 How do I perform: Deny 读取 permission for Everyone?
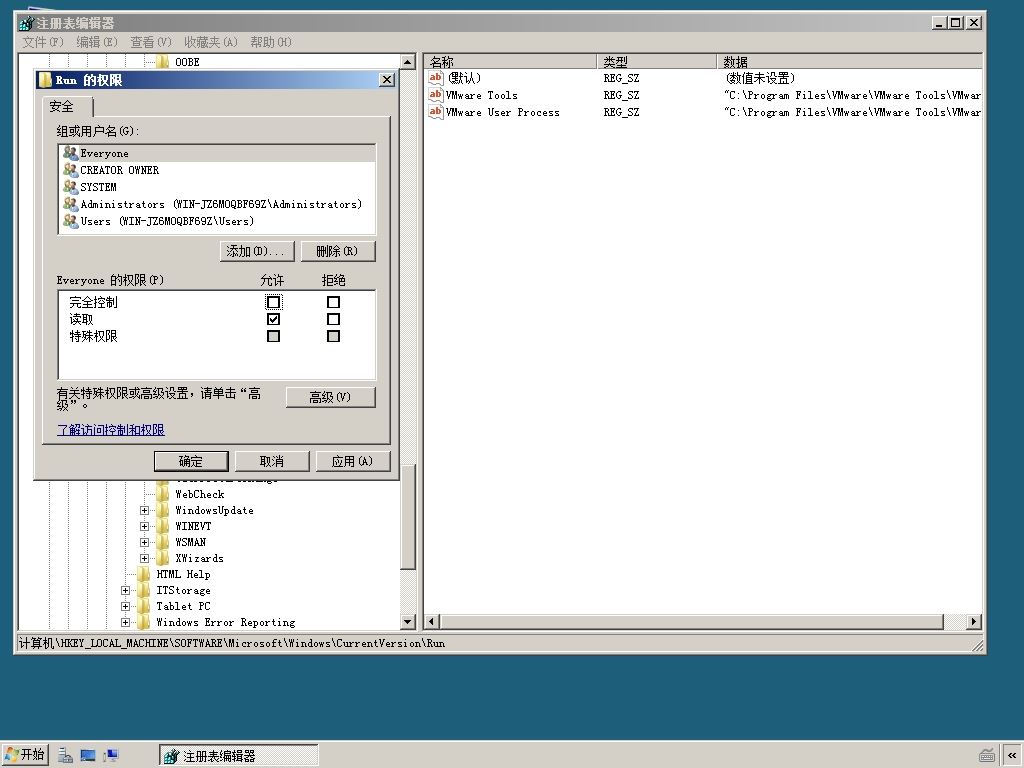[333, 319]
